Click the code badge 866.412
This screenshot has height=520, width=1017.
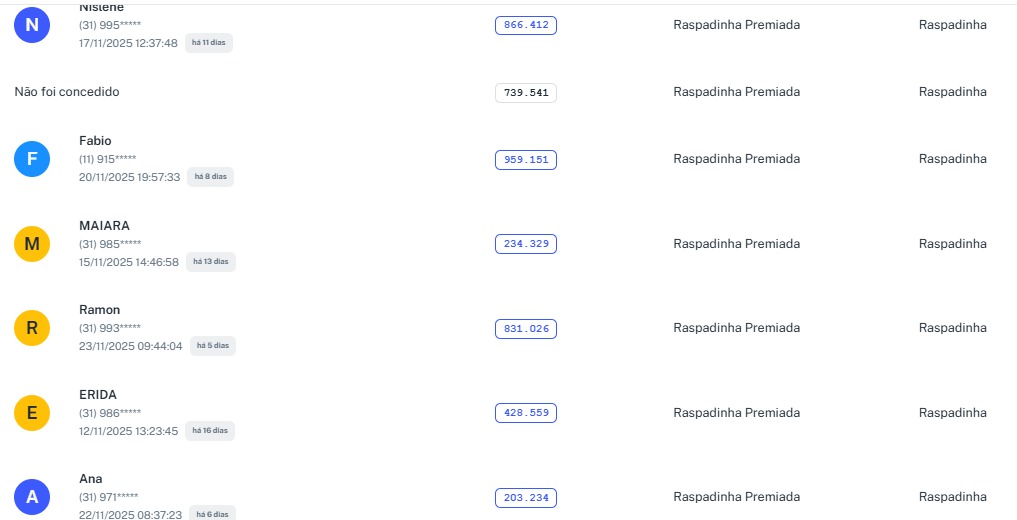point(526,25)
